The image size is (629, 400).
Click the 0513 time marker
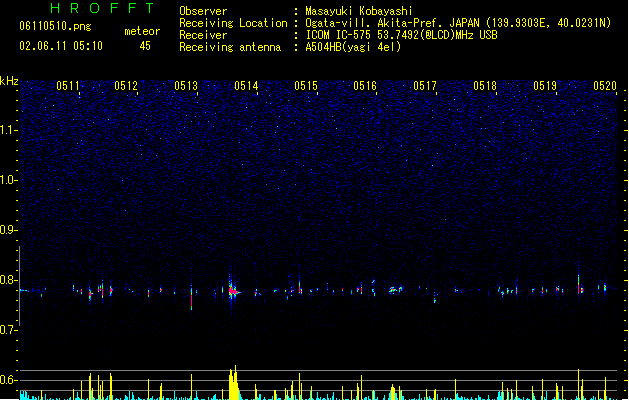click(x=186, y=86)
